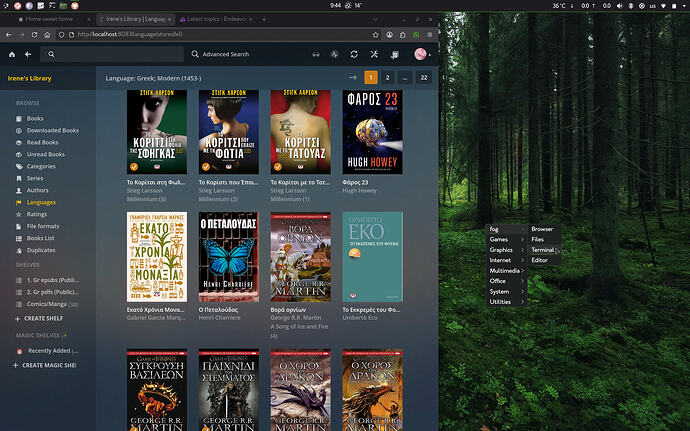Click the back arrow in library header
Viewport: 690px width, 431px height.
click(x=28, y=54)
